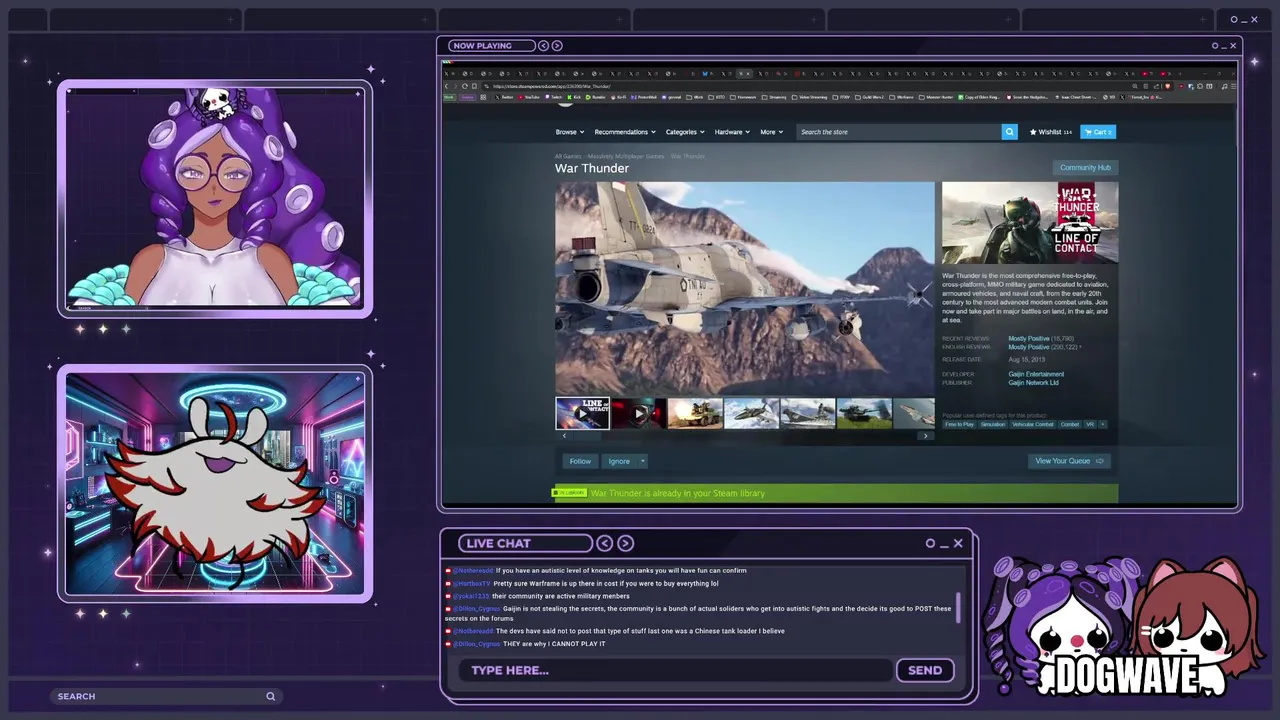Open the YouTube bookmark
The width and height of the screenshot is (1280, 720).
pos(529,97)
